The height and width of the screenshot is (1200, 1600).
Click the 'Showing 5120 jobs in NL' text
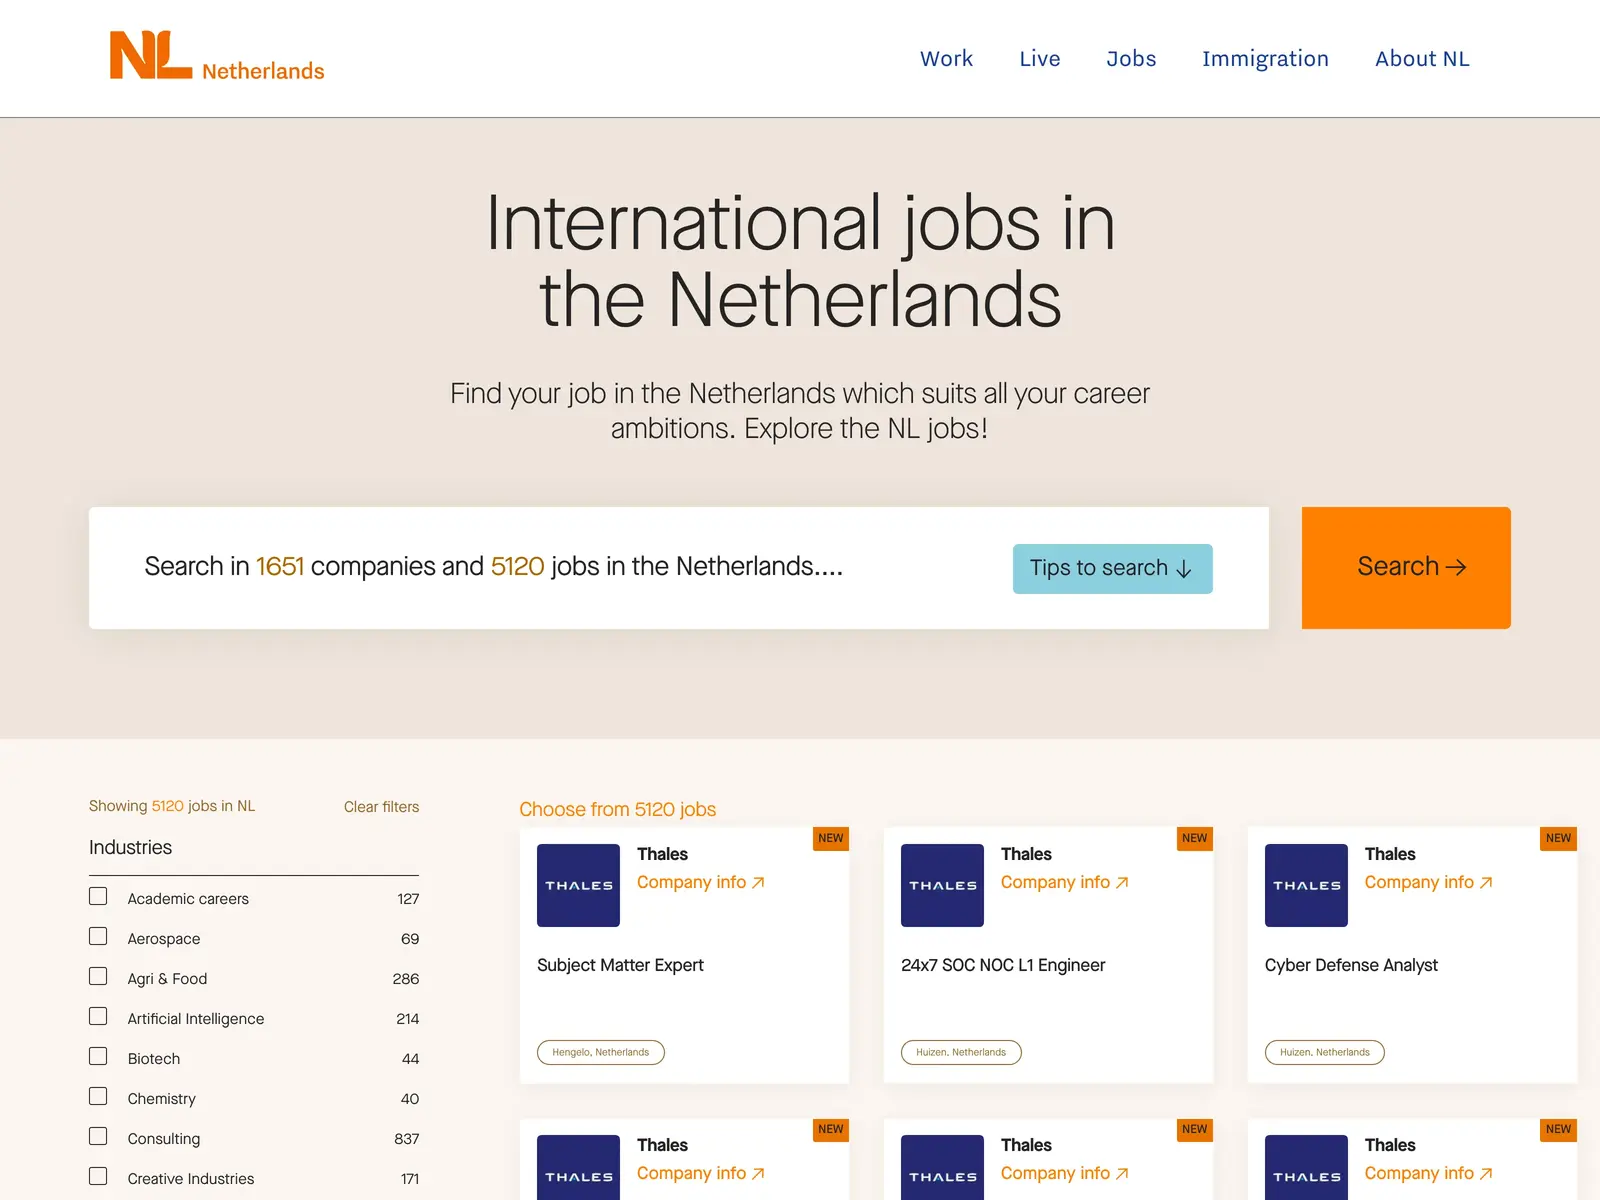(172, 806)
